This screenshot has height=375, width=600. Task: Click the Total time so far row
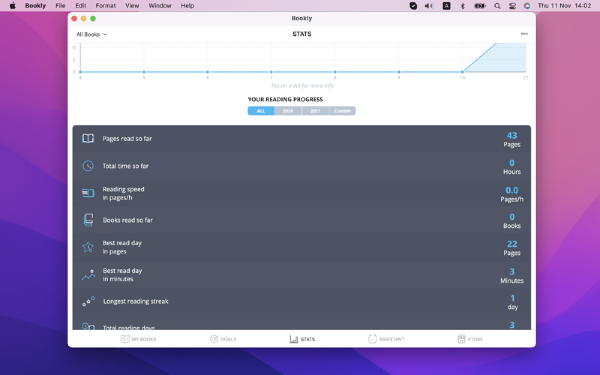tap(302, 166)
